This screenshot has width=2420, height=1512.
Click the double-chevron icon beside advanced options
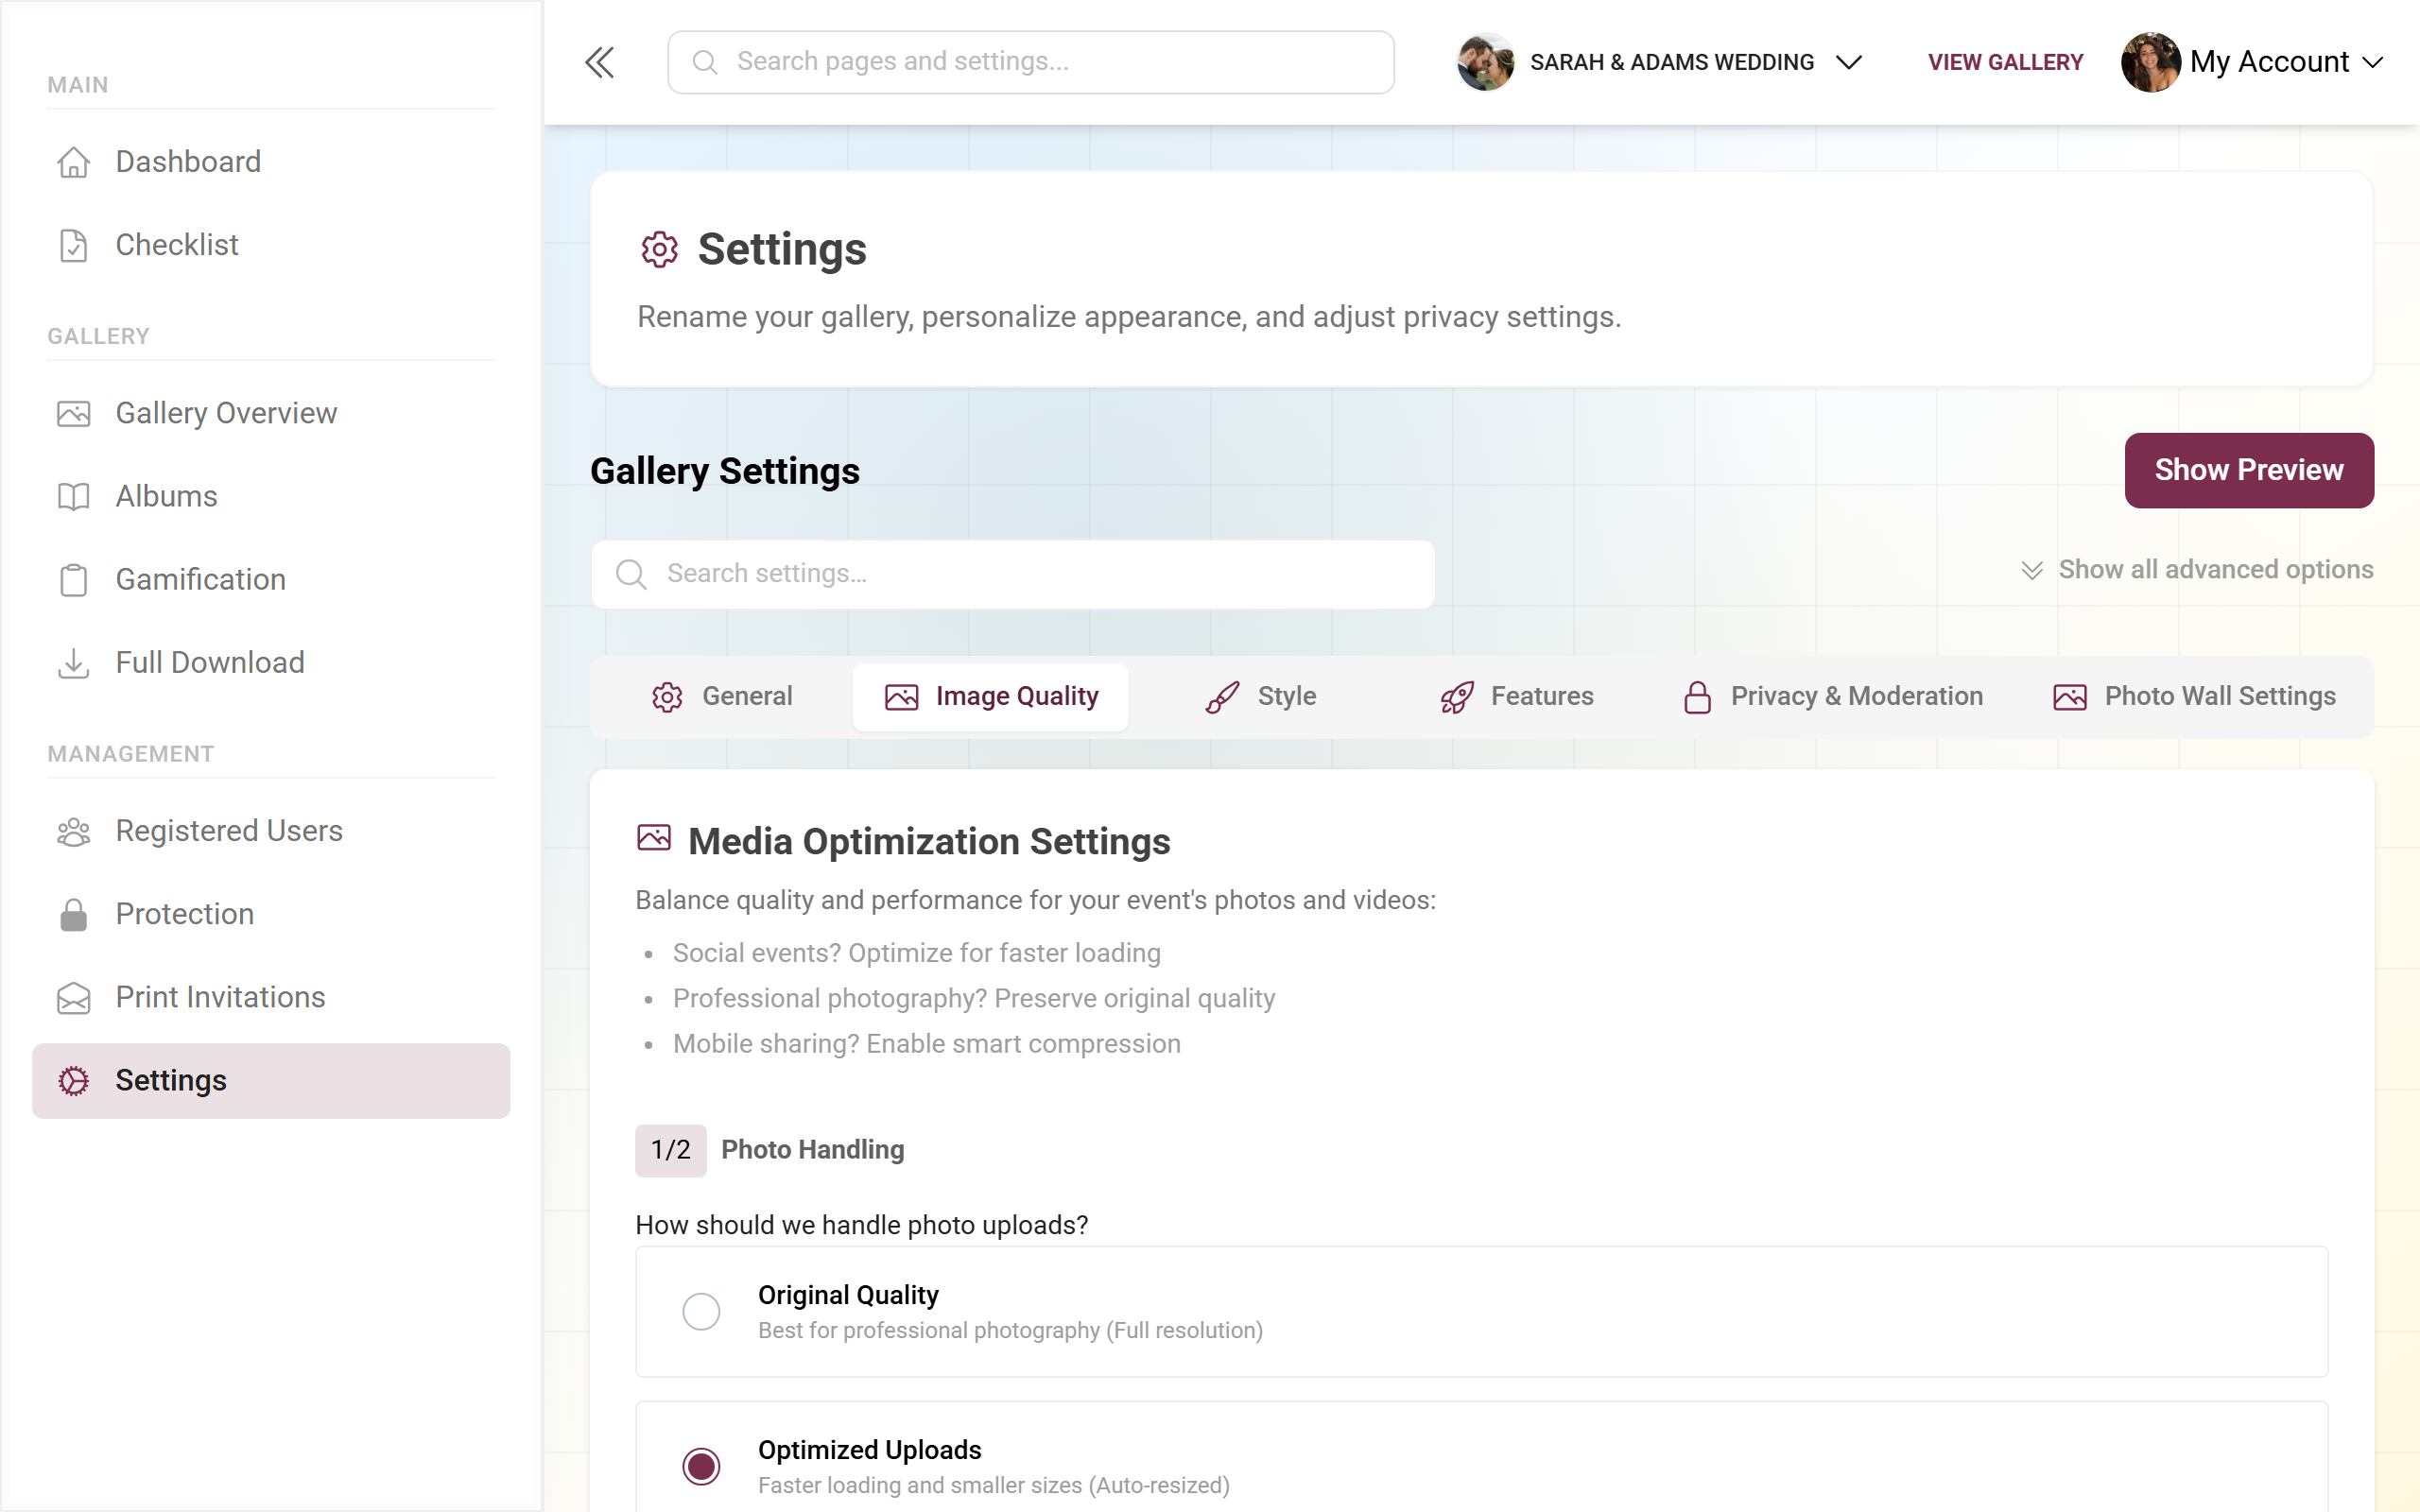(2031, 570)
